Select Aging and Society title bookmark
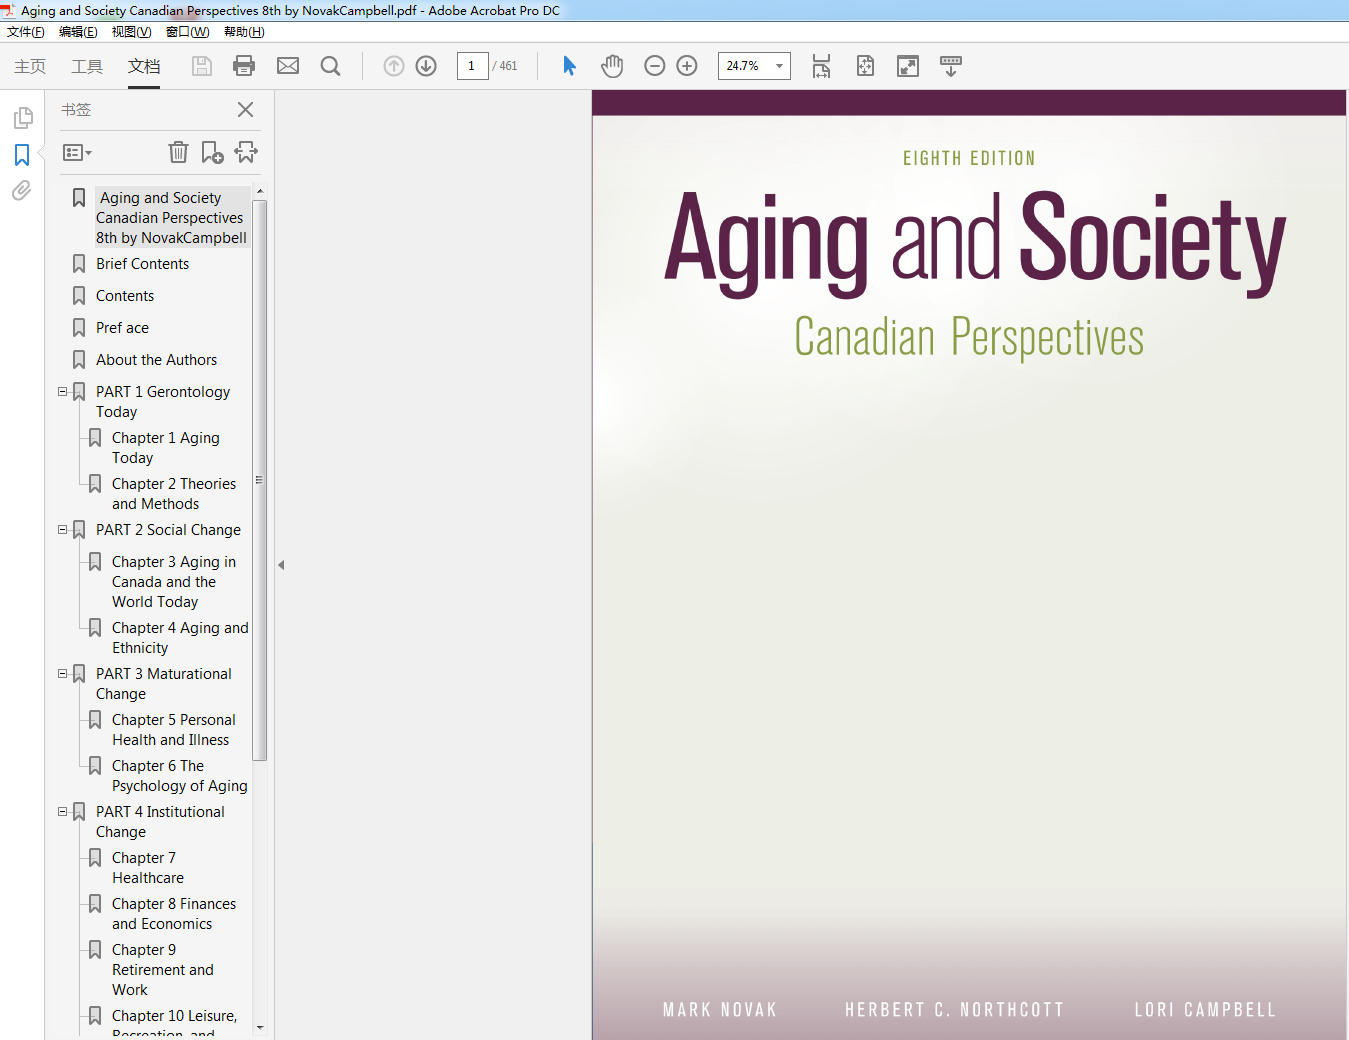The image size is (1349, 1040). (171, 218)
